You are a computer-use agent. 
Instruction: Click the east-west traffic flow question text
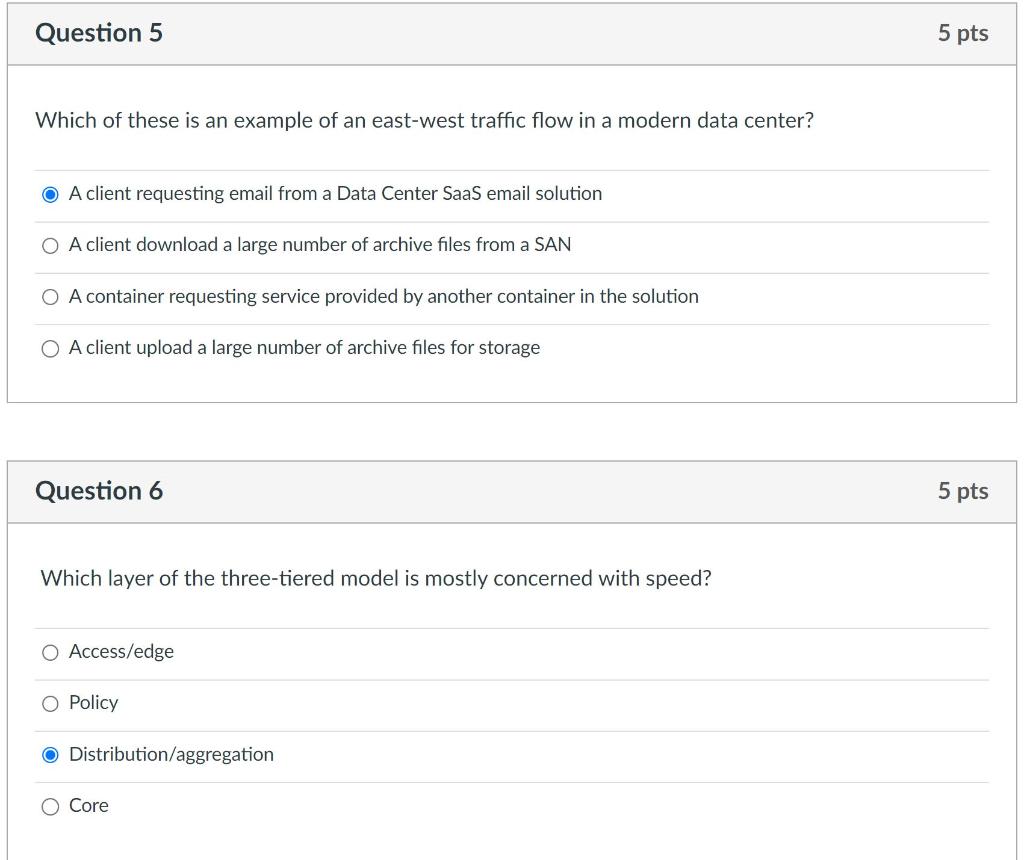(x=424, y=121)
